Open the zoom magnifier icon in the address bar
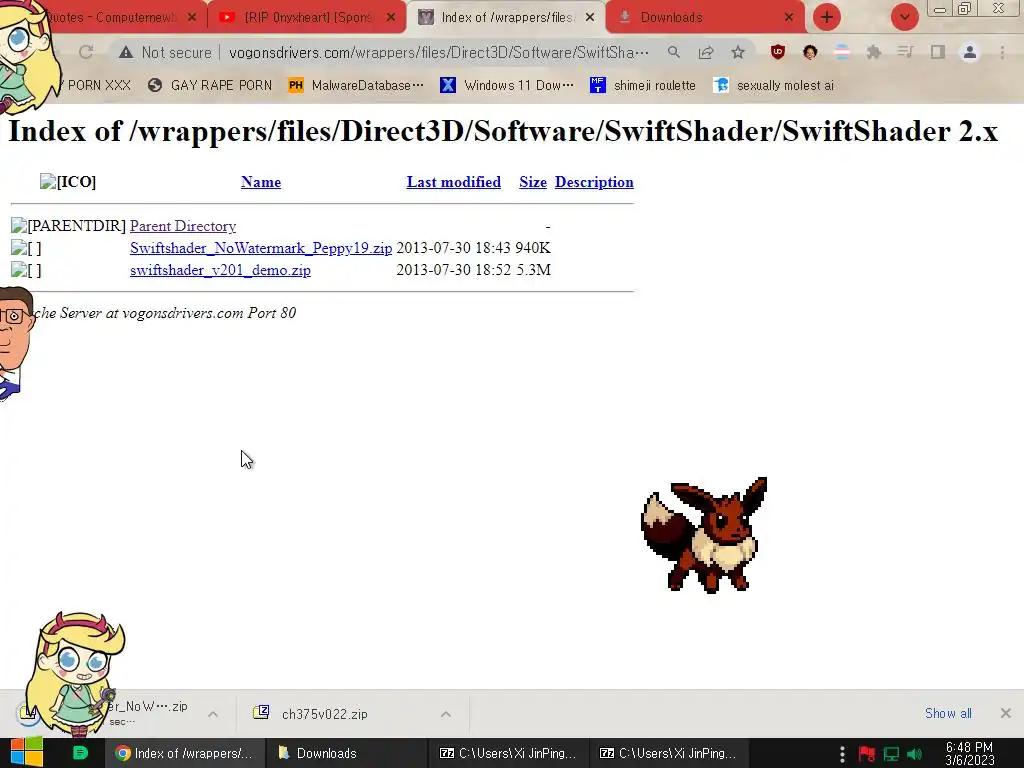This screenshot has height=768, width=1024. pos(673,52)
